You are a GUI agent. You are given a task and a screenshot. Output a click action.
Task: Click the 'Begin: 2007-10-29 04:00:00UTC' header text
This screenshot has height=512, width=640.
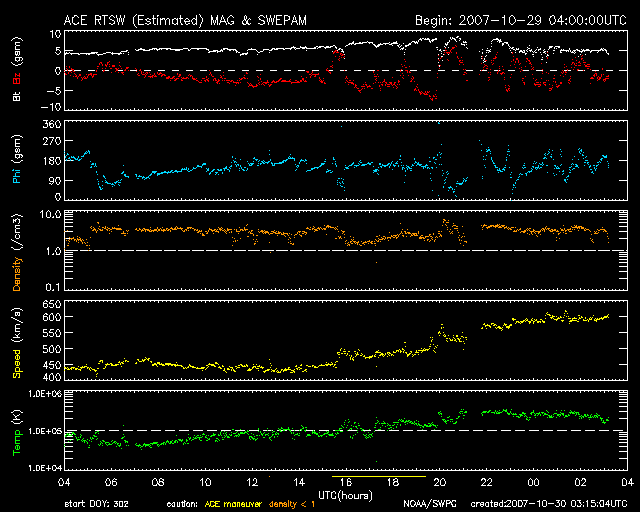point(521,20)
